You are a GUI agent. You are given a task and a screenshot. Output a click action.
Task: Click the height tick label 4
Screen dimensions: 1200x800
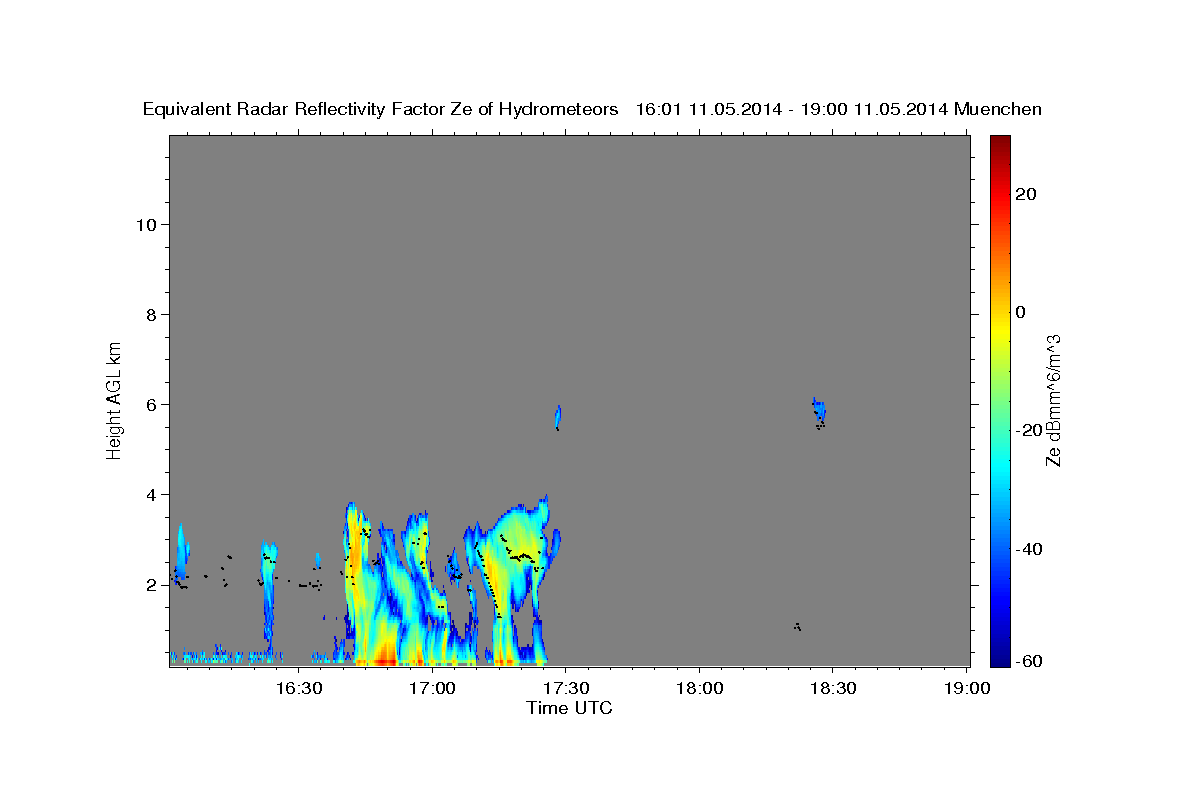click(x=152, y=495)
